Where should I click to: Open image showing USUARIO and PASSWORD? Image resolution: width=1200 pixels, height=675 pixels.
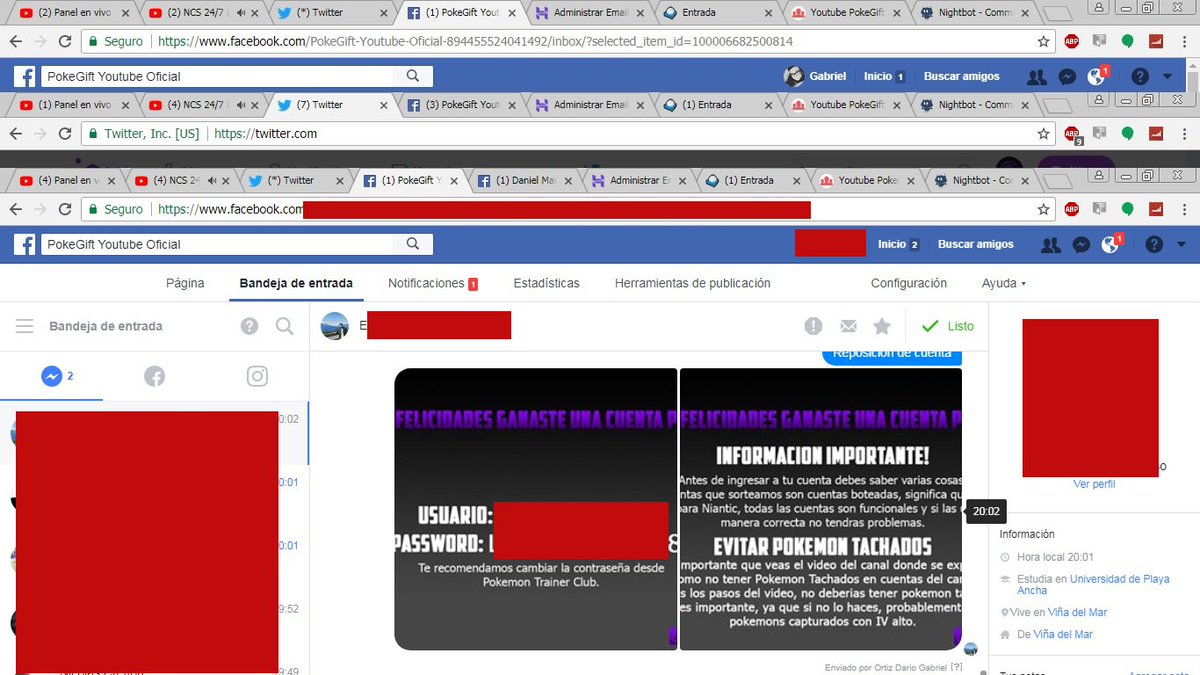click(x=535, y=509)
